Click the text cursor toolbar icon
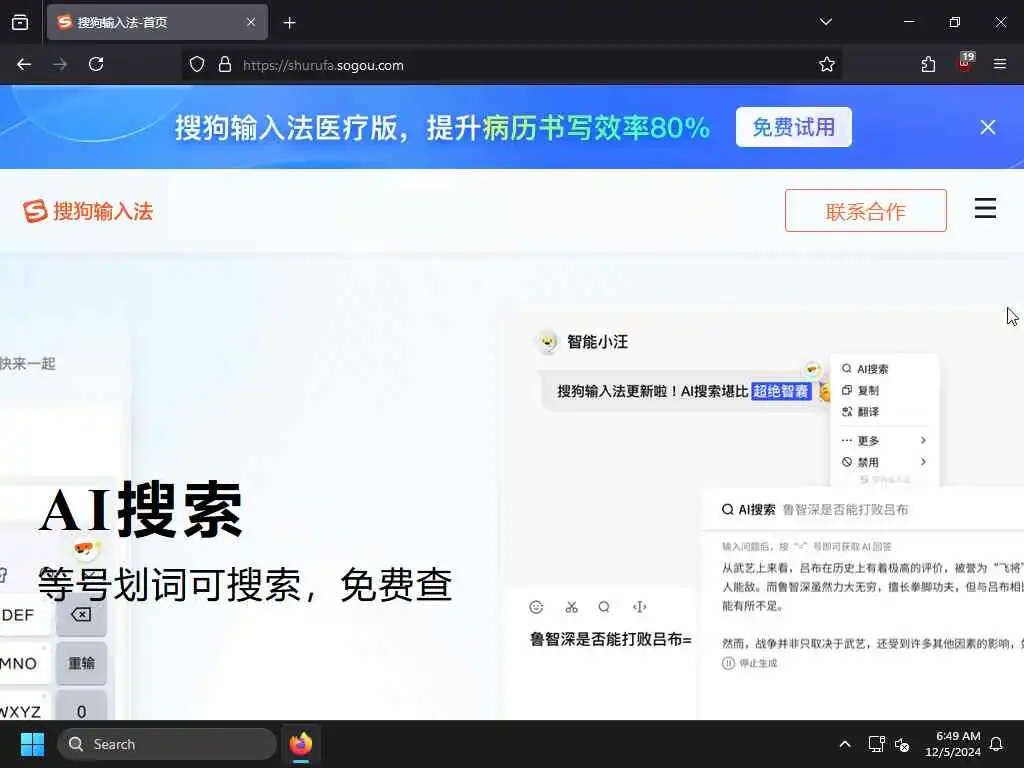Viewport: 1024px width, 768px height. pyautogui.click(x=639, y=607)
